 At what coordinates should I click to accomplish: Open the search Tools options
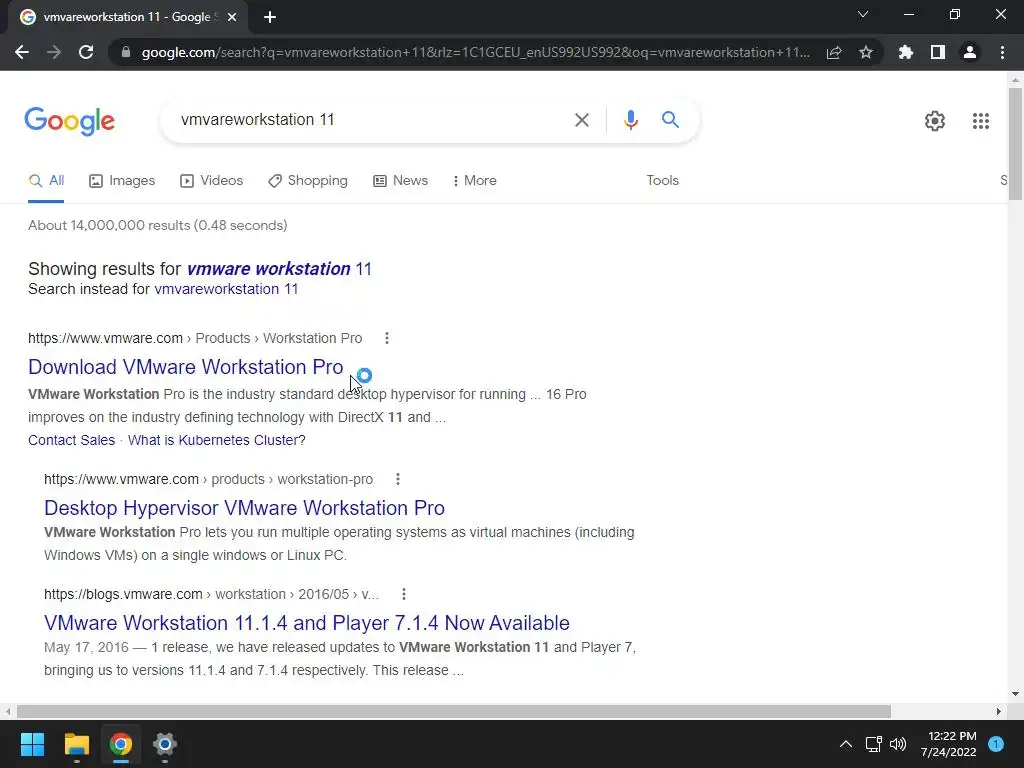pos(662,181)
